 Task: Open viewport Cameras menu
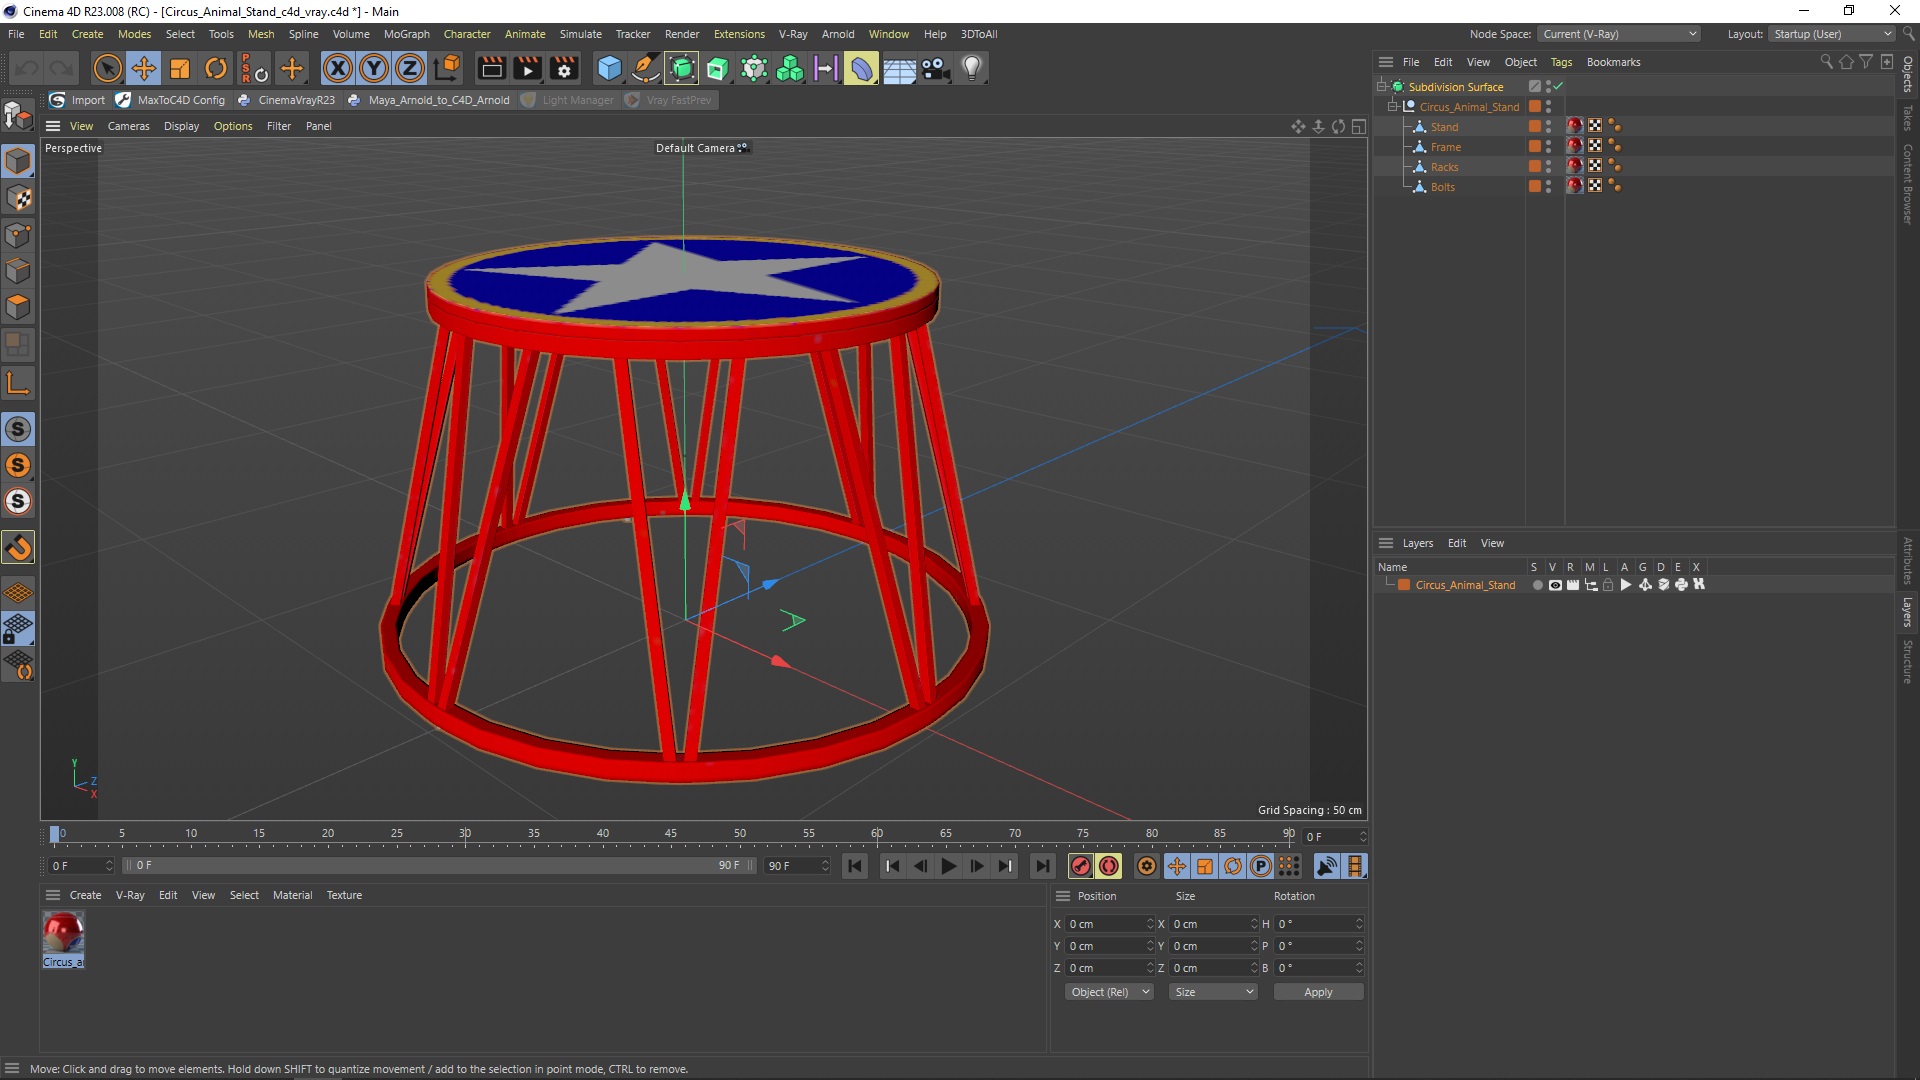coord(128,126)
